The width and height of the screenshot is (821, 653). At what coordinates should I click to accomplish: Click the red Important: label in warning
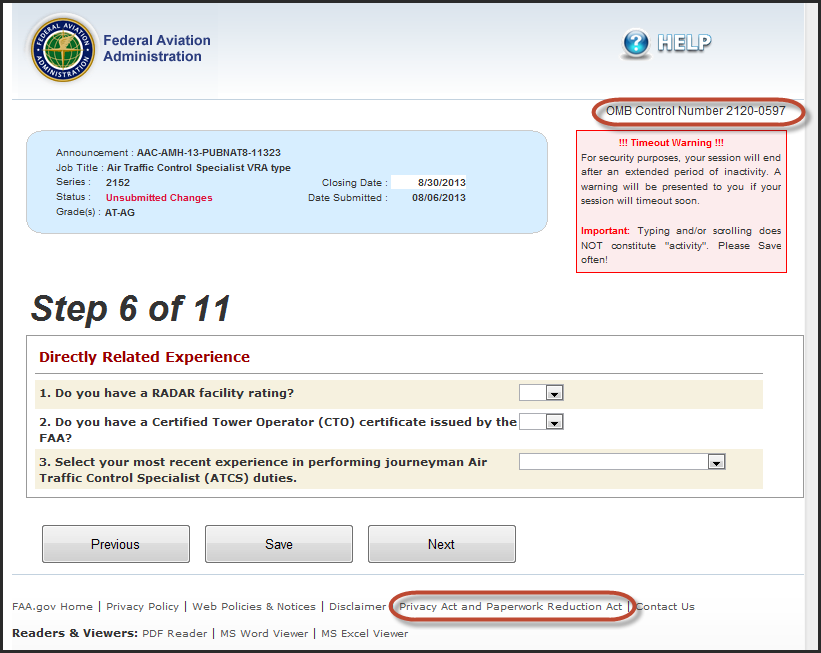pos(605,230)
